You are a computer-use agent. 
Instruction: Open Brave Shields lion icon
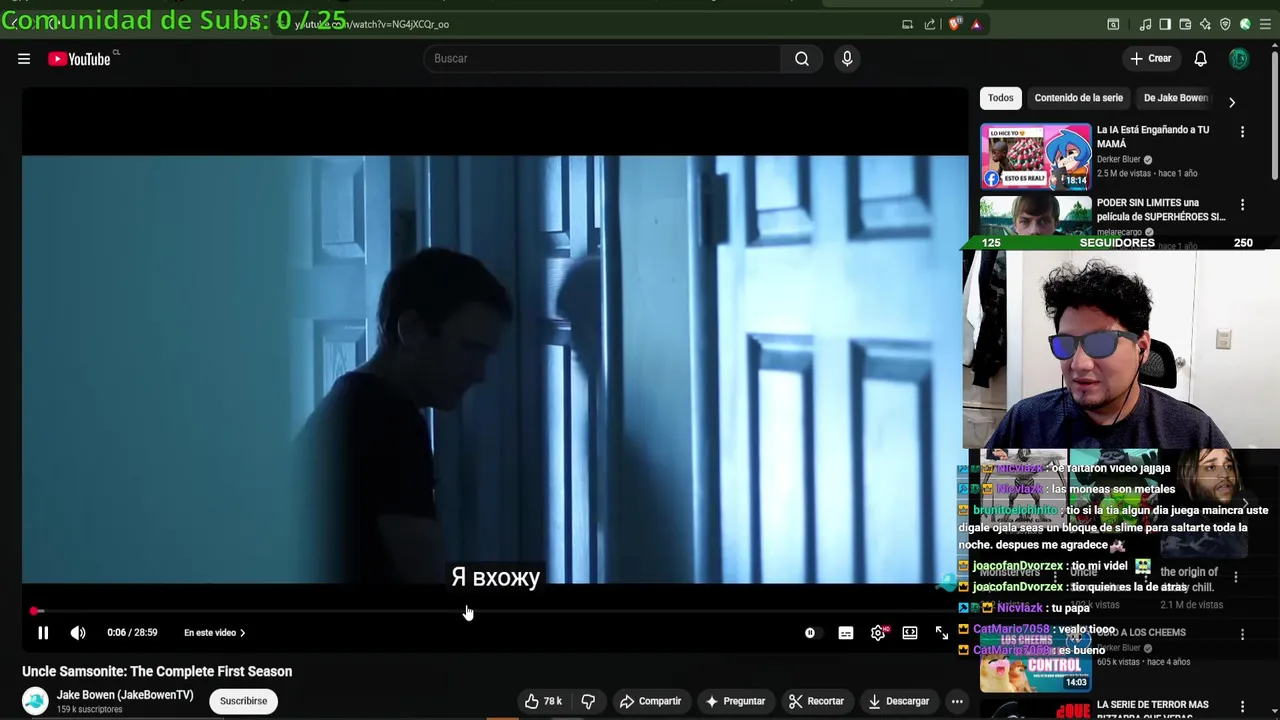coord(954,24)
